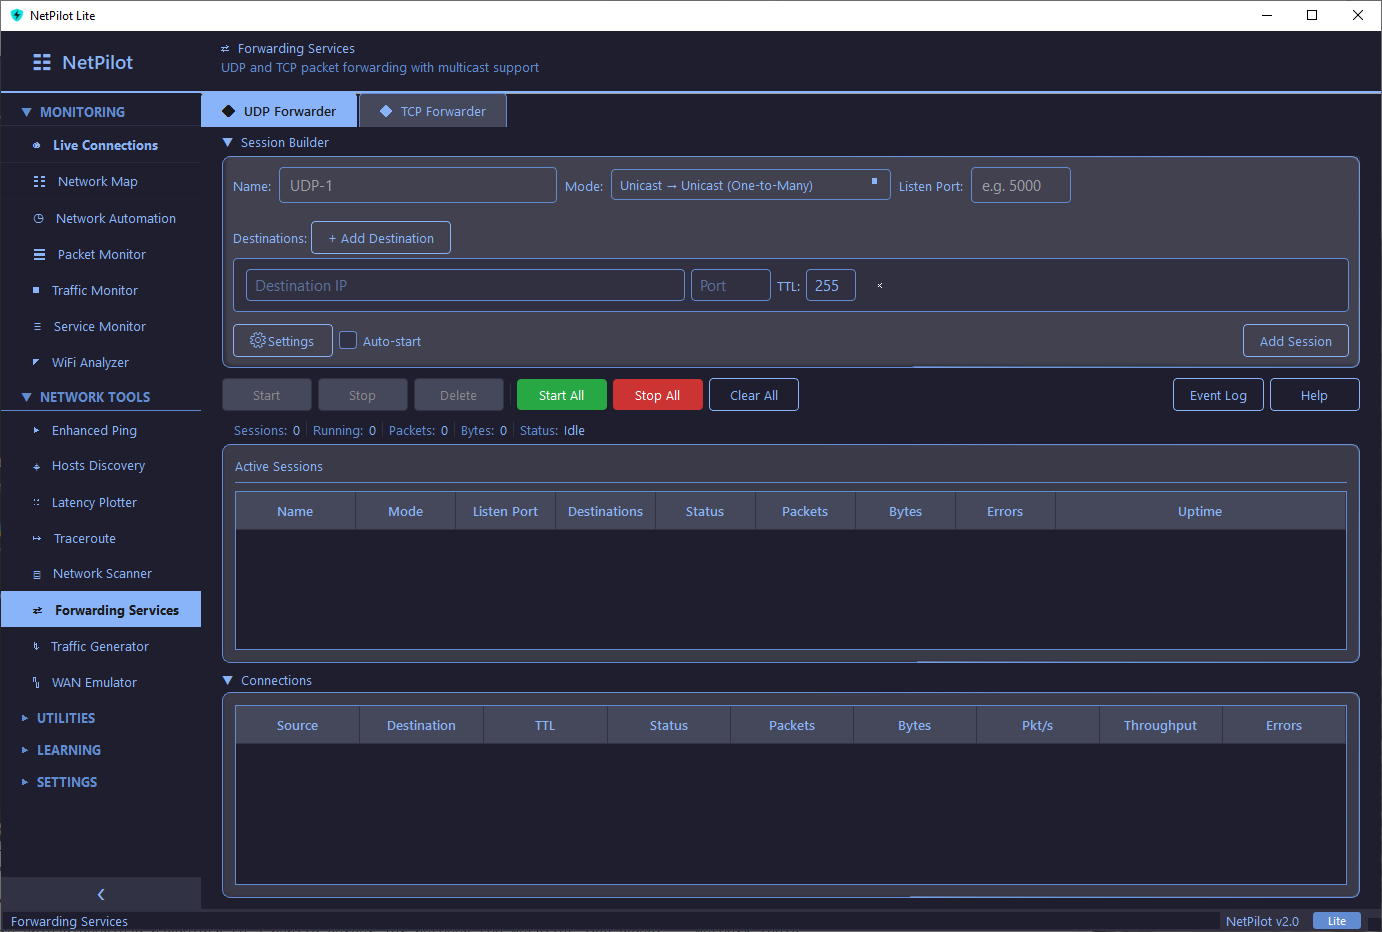The width and height of the screenshot is (1382, 932).
Task: Click the Traceroute tool icon
Action: (x=38, y=538)
